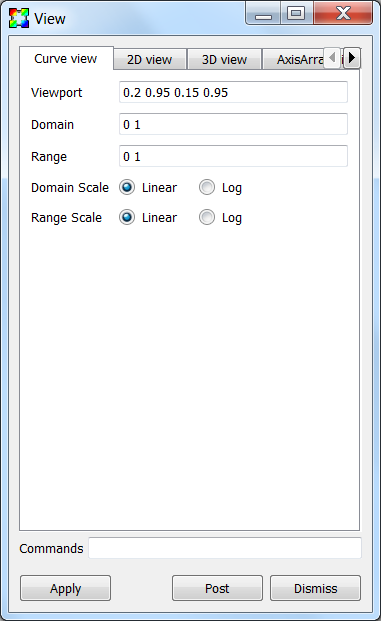The image size is (381, 621).
Task: Switch to the Curve view tab
Action: [66, 59]
